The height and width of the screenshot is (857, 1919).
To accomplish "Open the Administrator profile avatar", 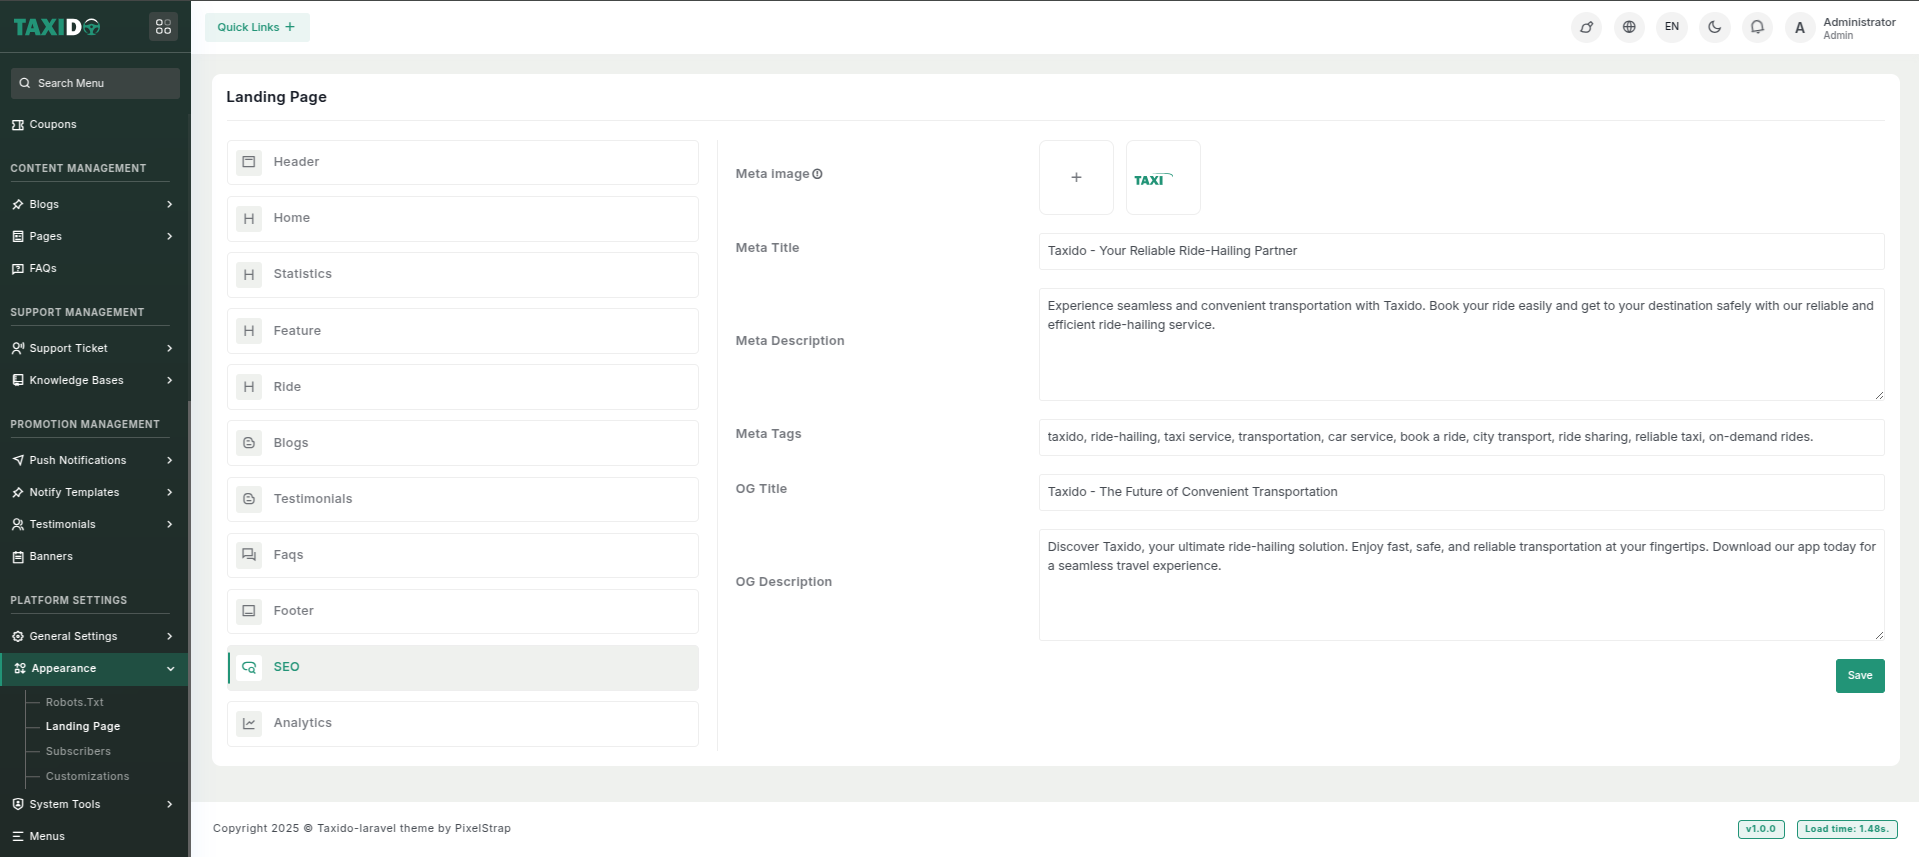I will coord(1800,28).
